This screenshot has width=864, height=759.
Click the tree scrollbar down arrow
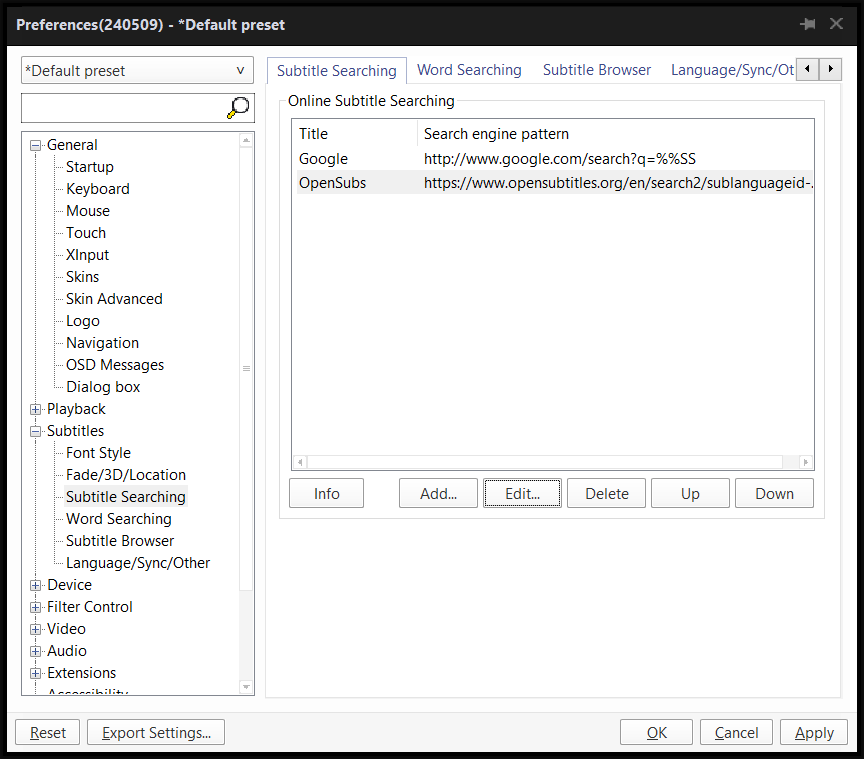coord(246,687)
